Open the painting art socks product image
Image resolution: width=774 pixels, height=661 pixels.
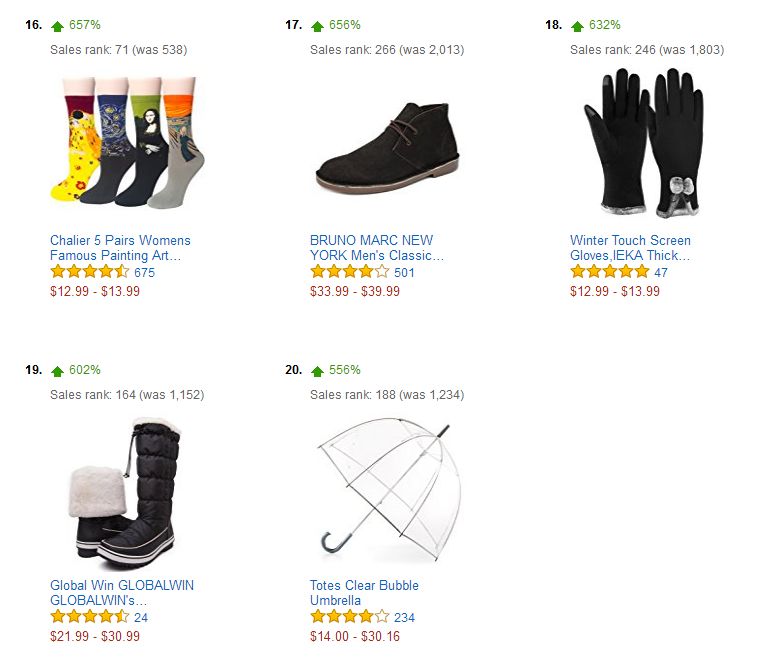click(128, 143)
